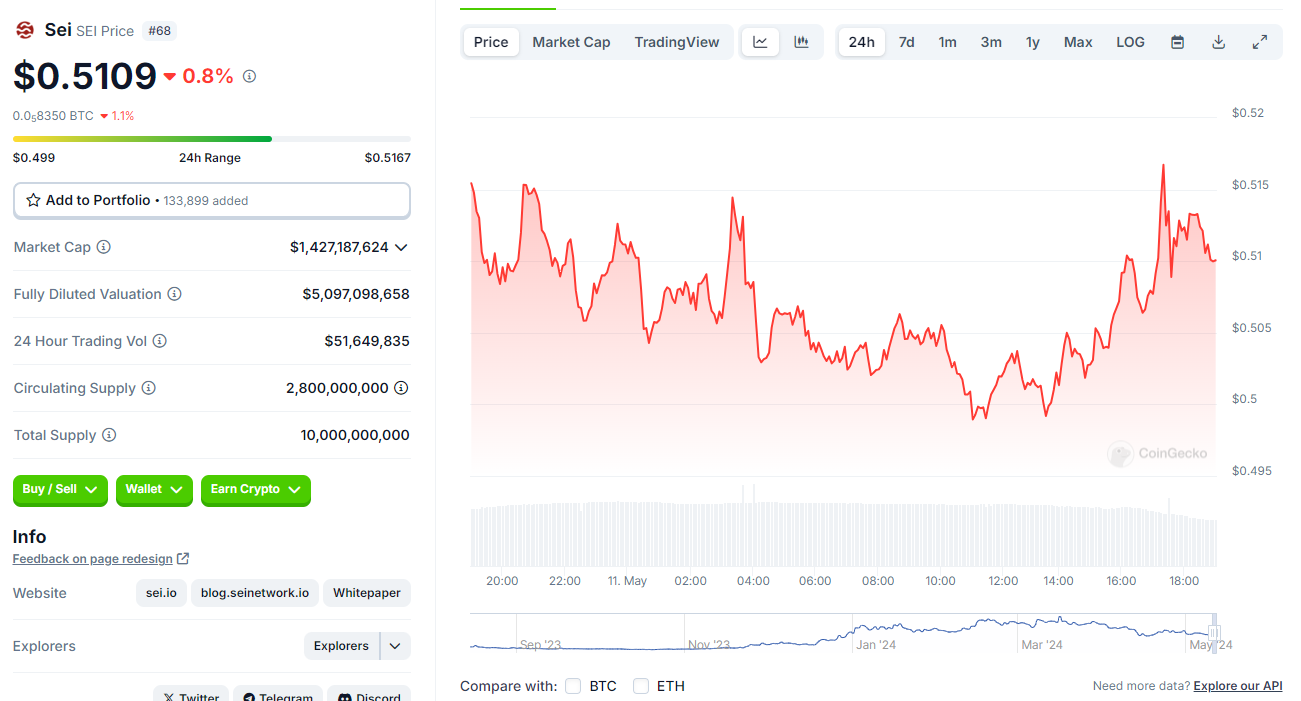Open the Earn Crypto dropdown
The image size is (1301, 701).
click(256, 490)
